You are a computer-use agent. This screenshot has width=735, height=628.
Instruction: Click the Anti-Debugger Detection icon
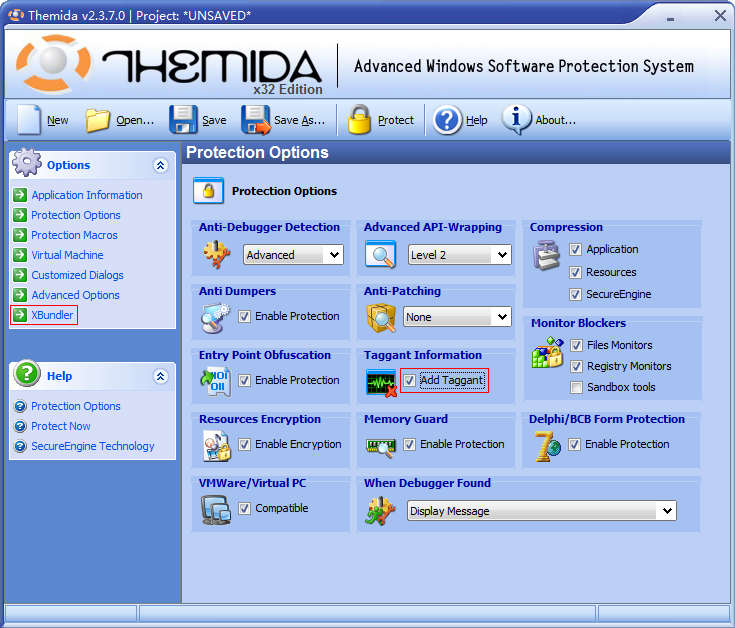point(217,254)
